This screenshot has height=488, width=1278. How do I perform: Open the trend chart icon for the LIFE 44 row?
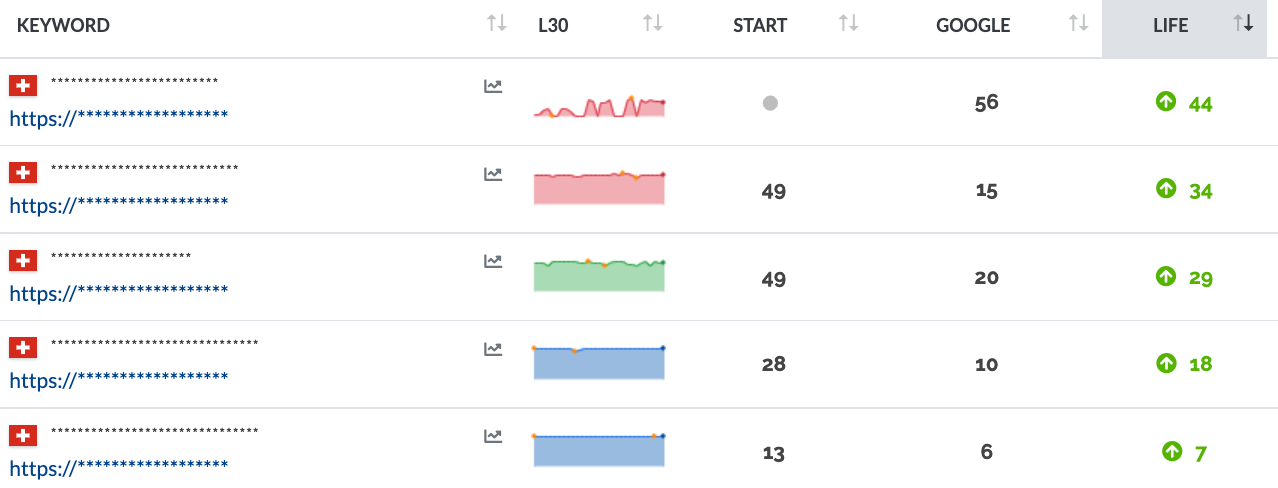(492, 86)
